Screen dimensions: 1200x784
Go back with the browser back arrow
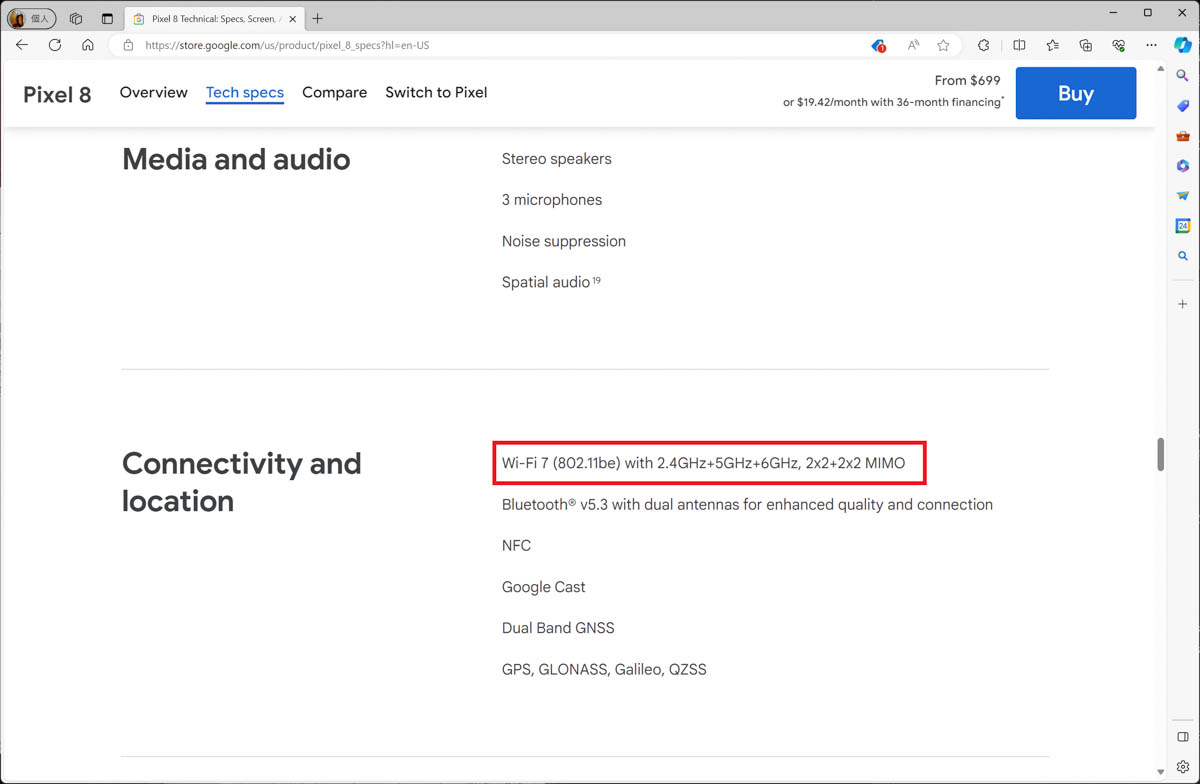22,45
